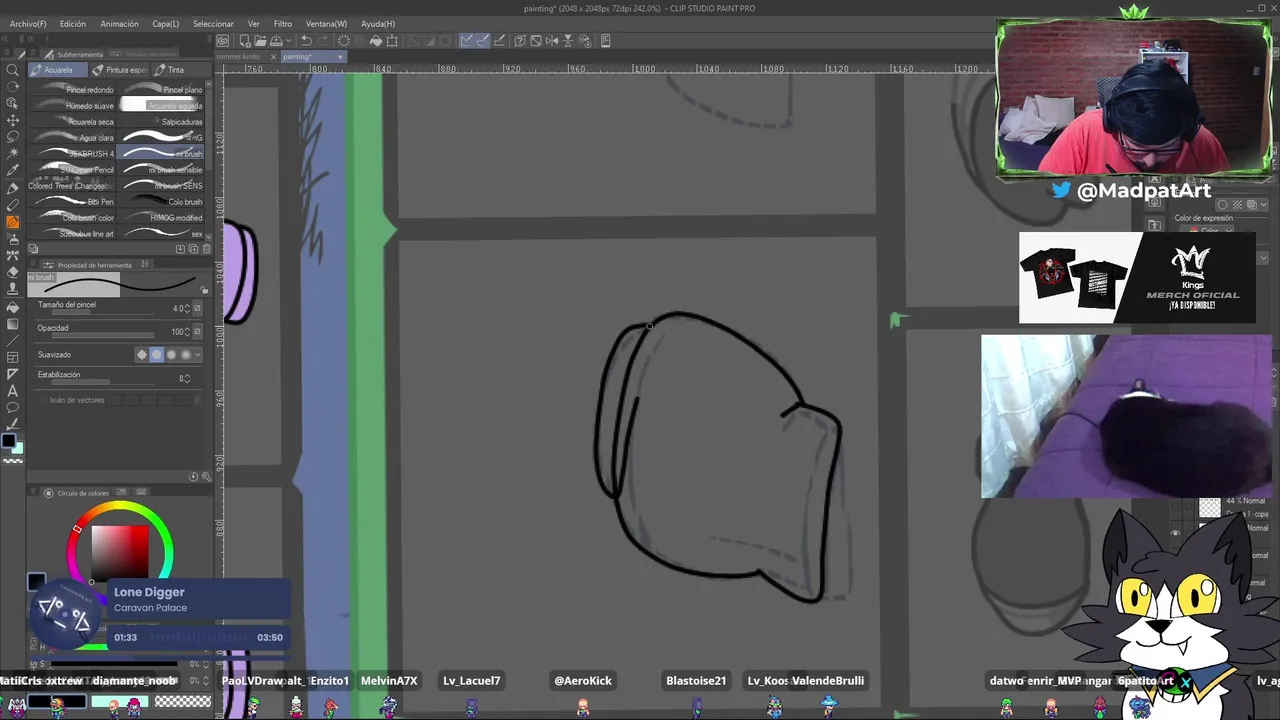The height and width of the screenshot is (720, 1280).
Task: Select the Zoom magnifier tool
Action: click(12, 70)
